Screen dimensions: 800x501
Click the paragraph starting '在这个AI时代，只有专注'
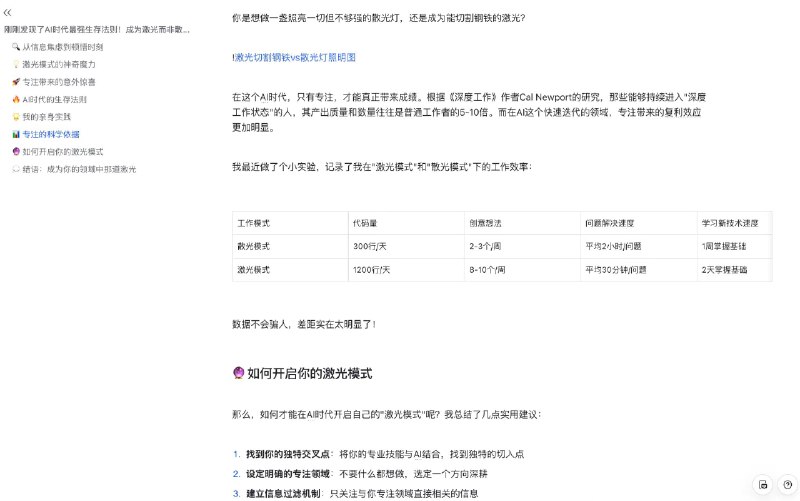pyautogui.click(x=469, y=112)
